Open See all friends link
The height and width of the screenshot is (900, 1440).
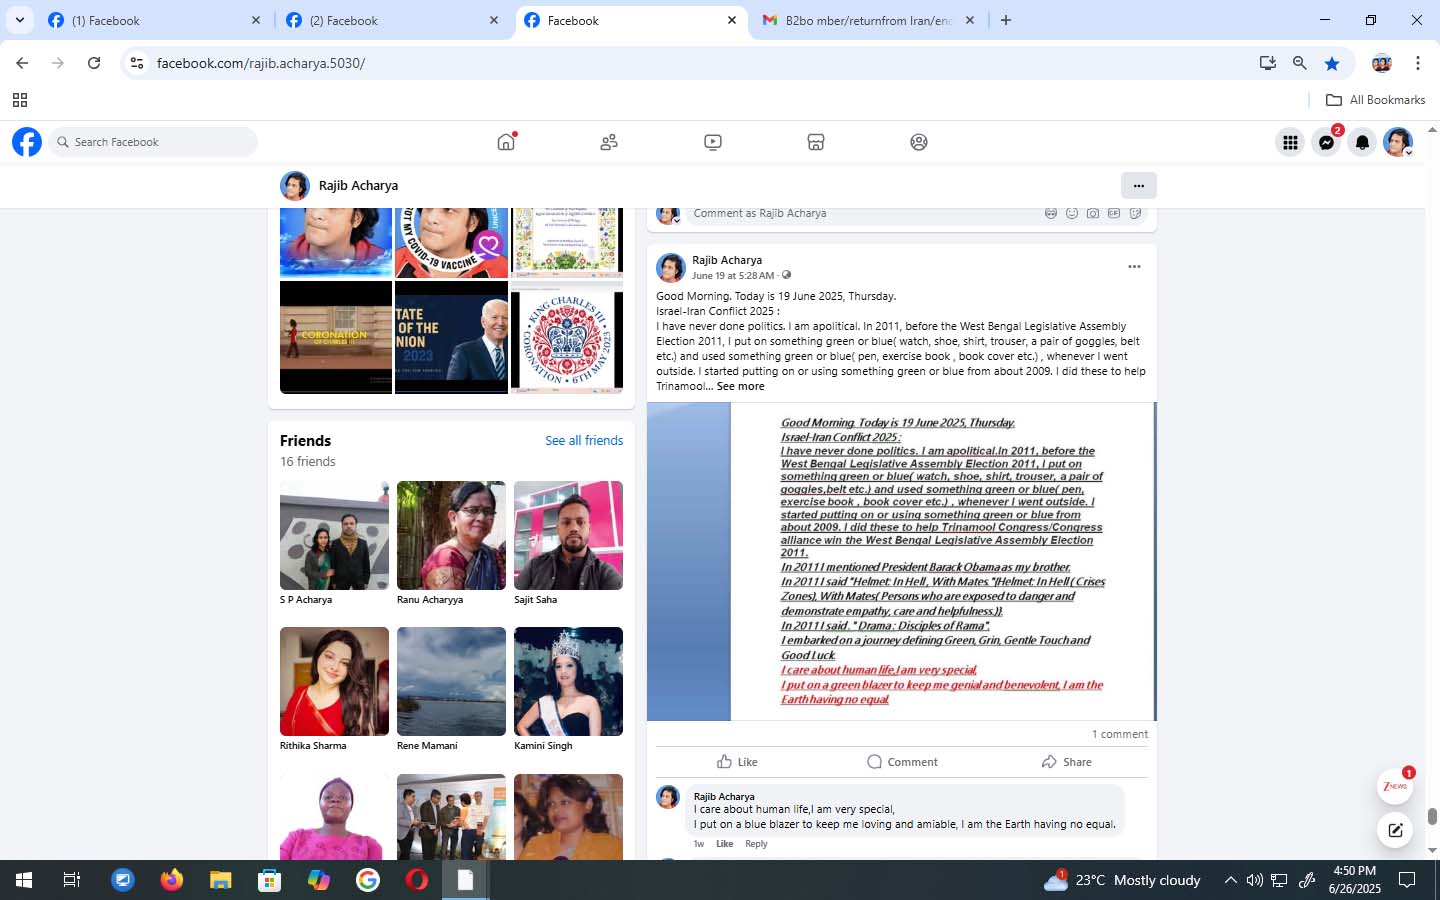coord(584,441)
